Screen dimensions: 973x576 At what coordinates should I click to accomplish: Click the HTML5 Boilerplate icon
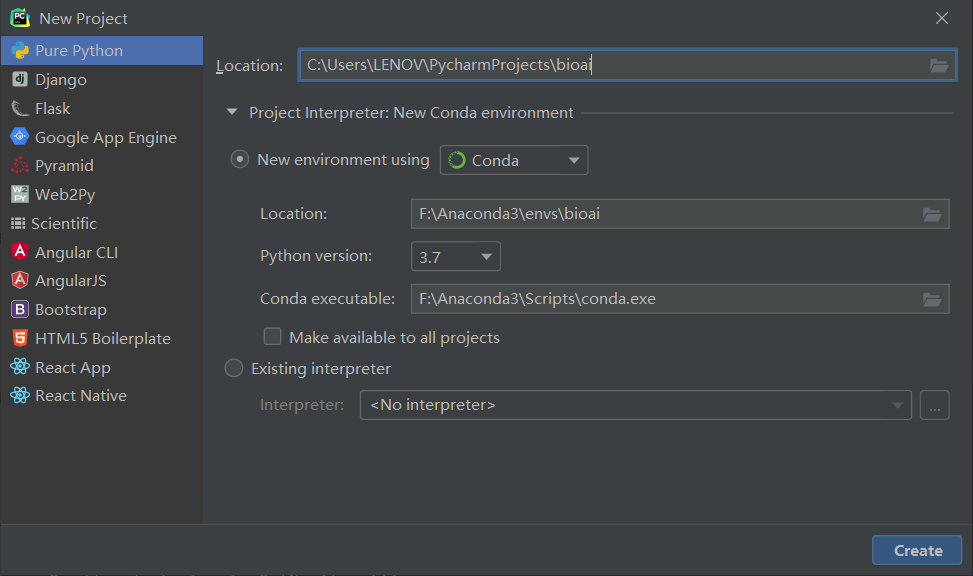(20, 338)
